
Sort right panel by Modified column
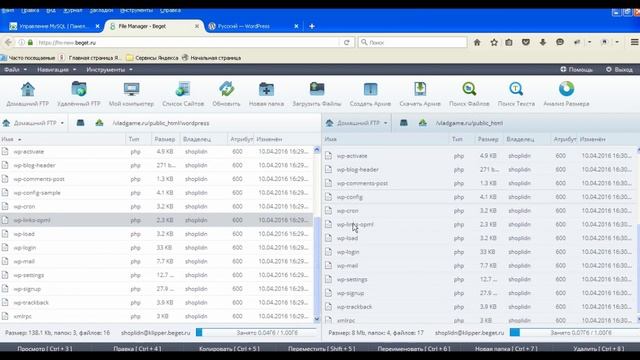coord(593,139)
